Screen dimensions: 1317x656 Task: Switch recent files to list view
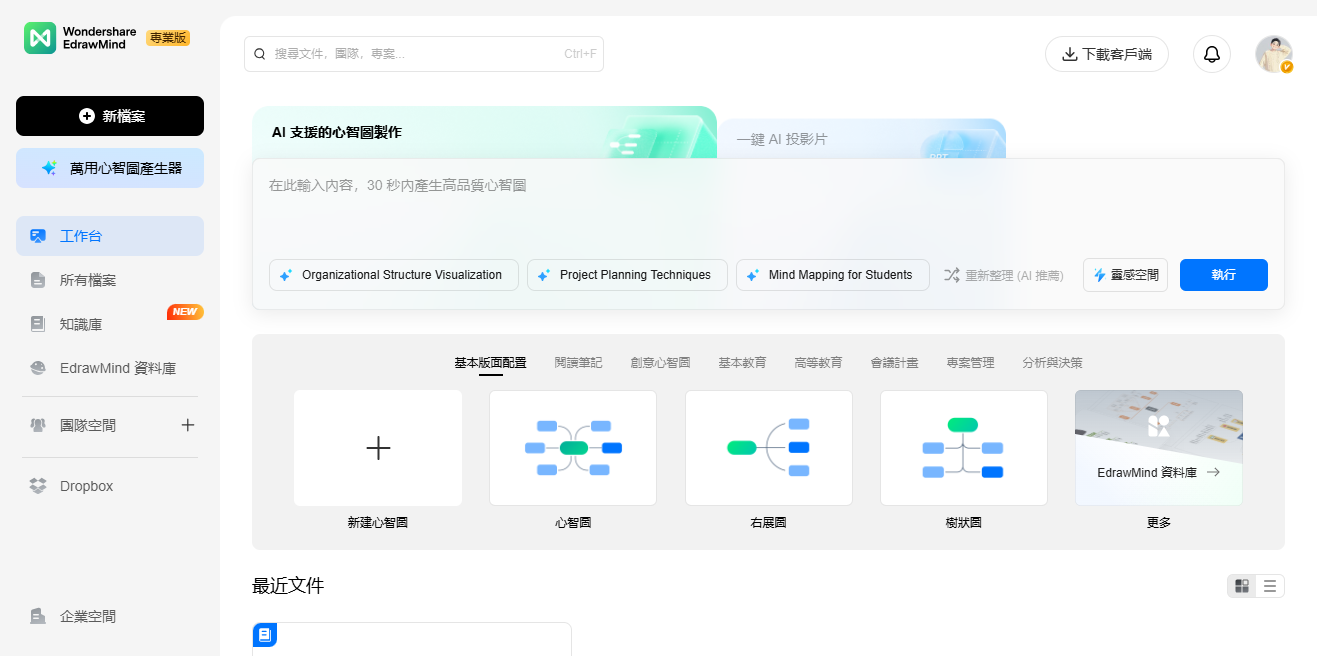(x=1269, y=586)
